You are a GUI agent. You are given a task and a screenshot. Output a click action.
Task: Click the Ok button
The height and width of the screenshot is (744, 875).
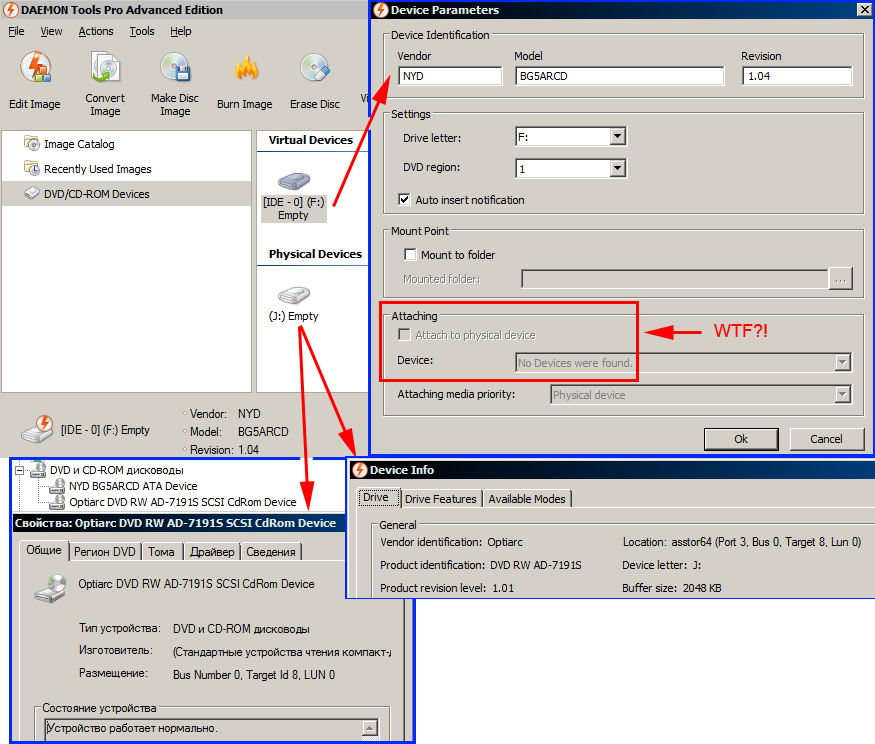click(741, 439)
